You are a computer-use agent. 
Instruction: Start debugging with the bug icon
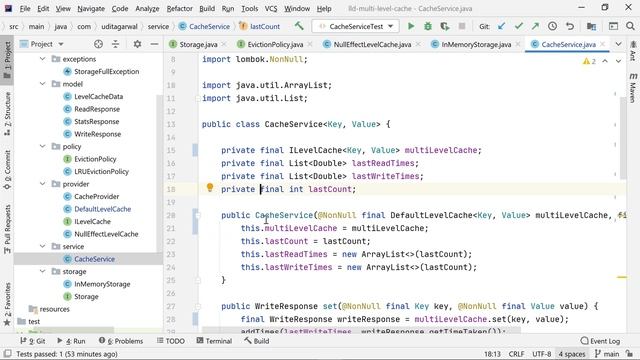(x=428, y=26)
